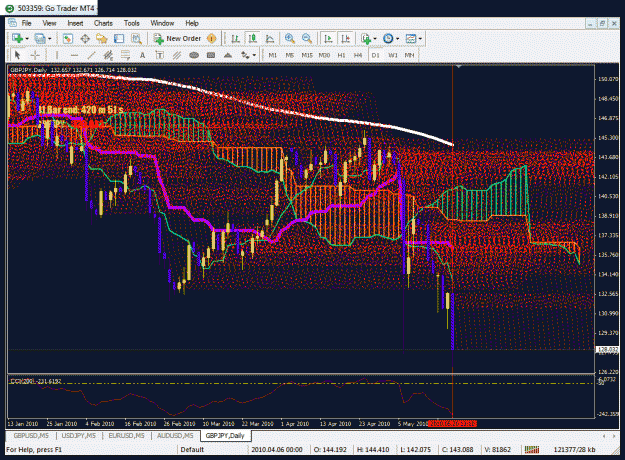Open the Tools menu
The image size is (625, 460).
coord(132,23)
